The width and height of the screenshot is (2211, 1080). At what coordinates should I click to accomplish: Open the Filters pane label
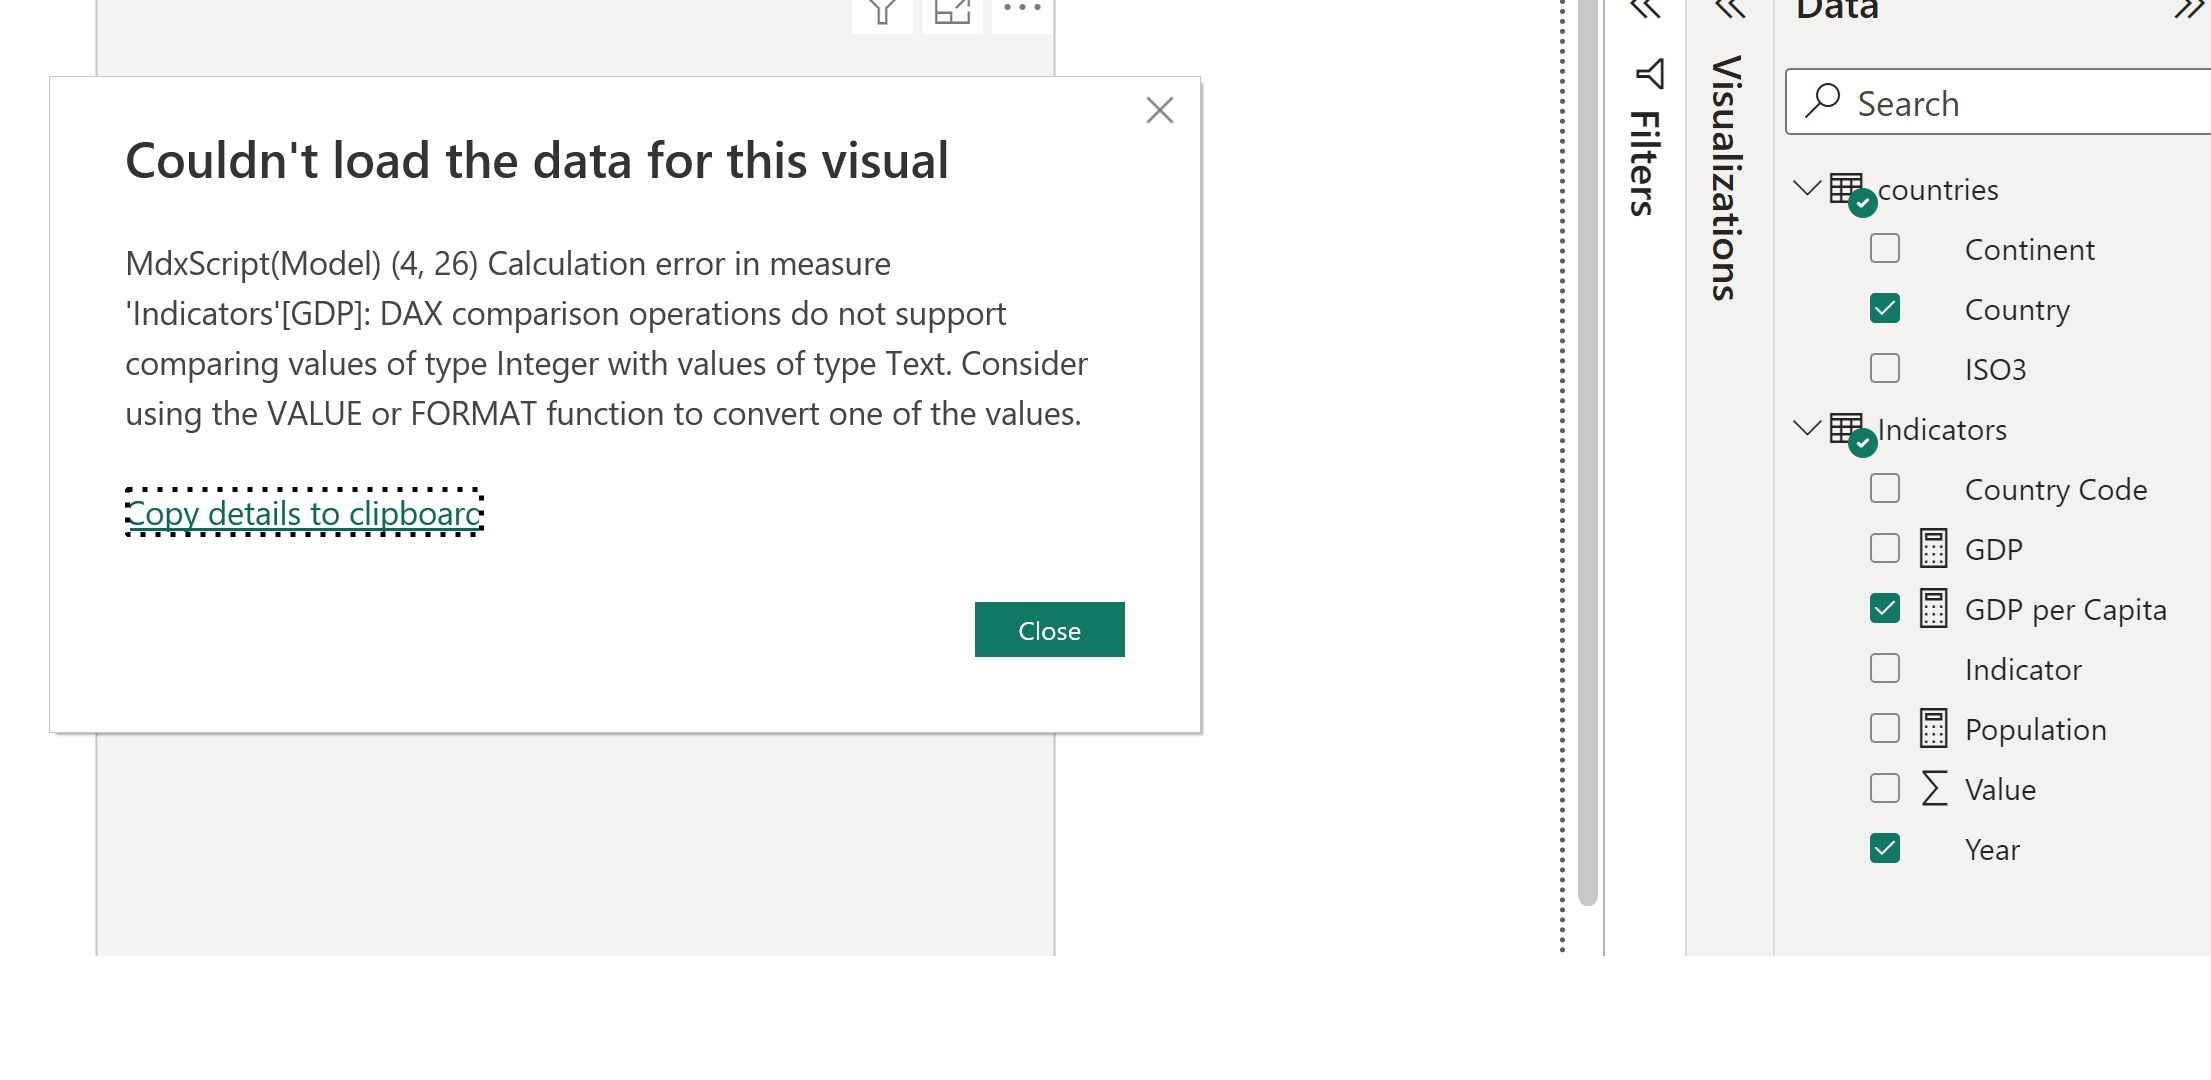tap(1645, 163)
